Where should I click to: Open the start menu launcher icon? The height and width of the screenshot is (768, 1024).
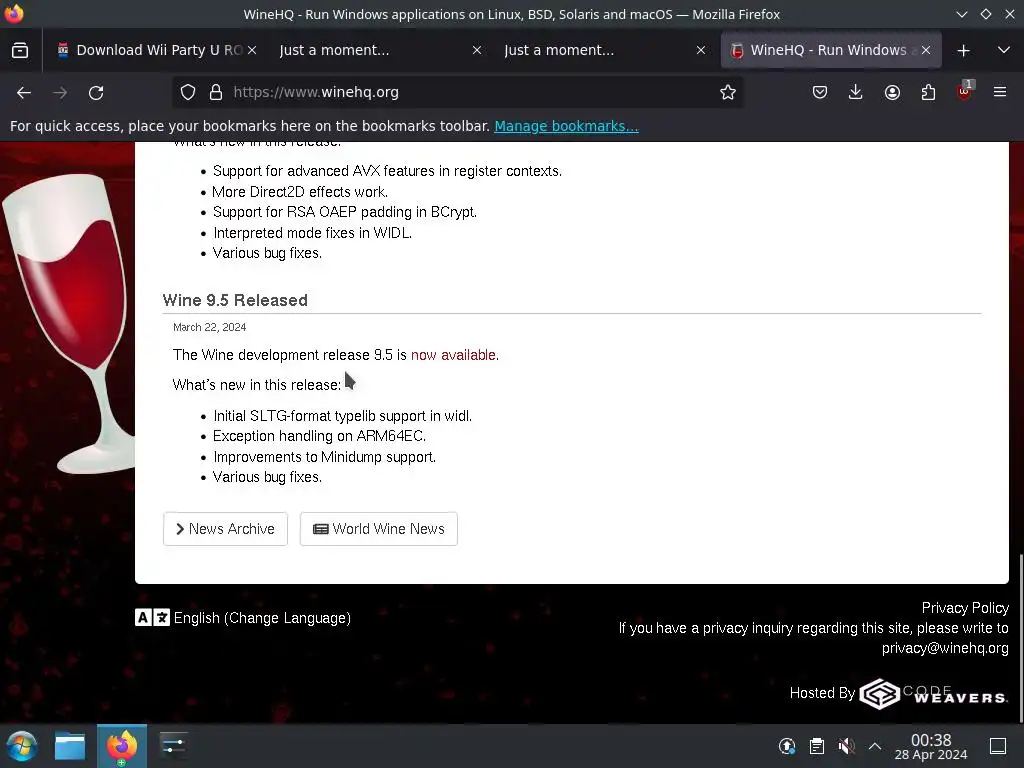[x=22, y=746]
